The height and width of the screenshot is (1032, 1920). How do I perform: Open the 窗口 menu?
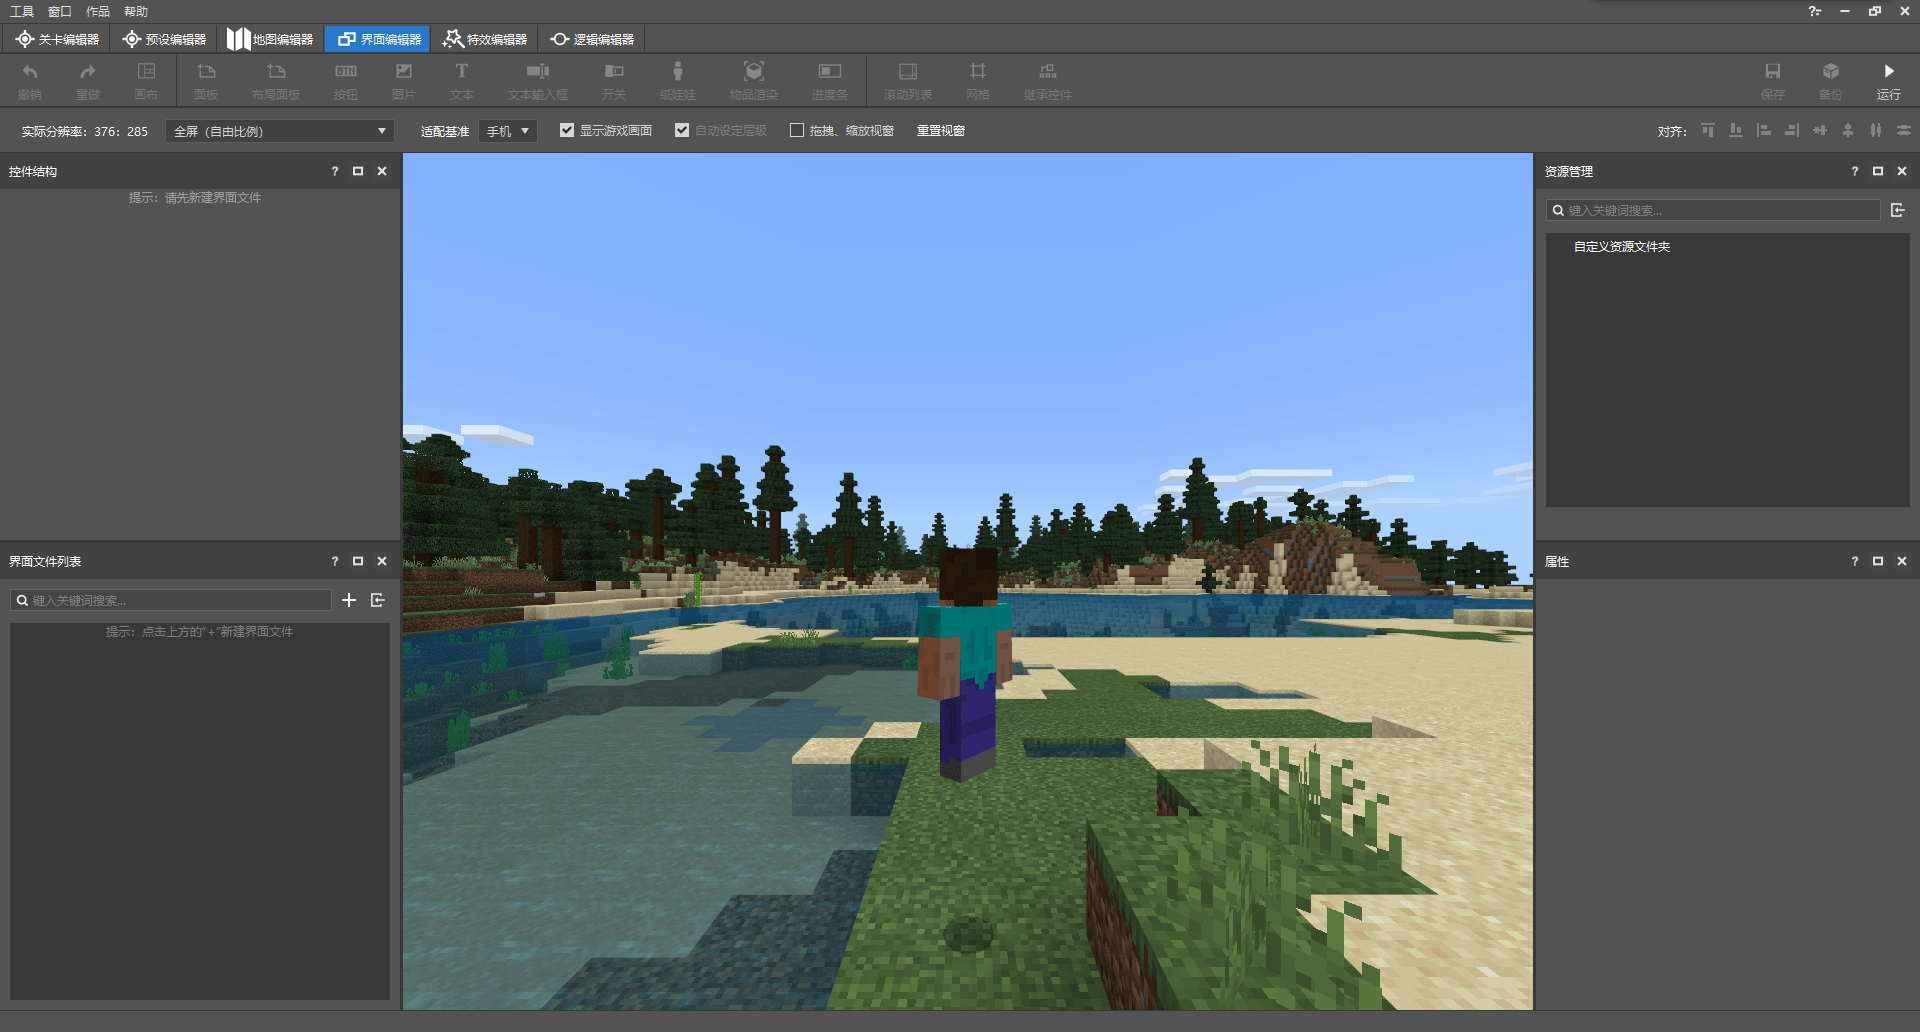pos(60,12)
